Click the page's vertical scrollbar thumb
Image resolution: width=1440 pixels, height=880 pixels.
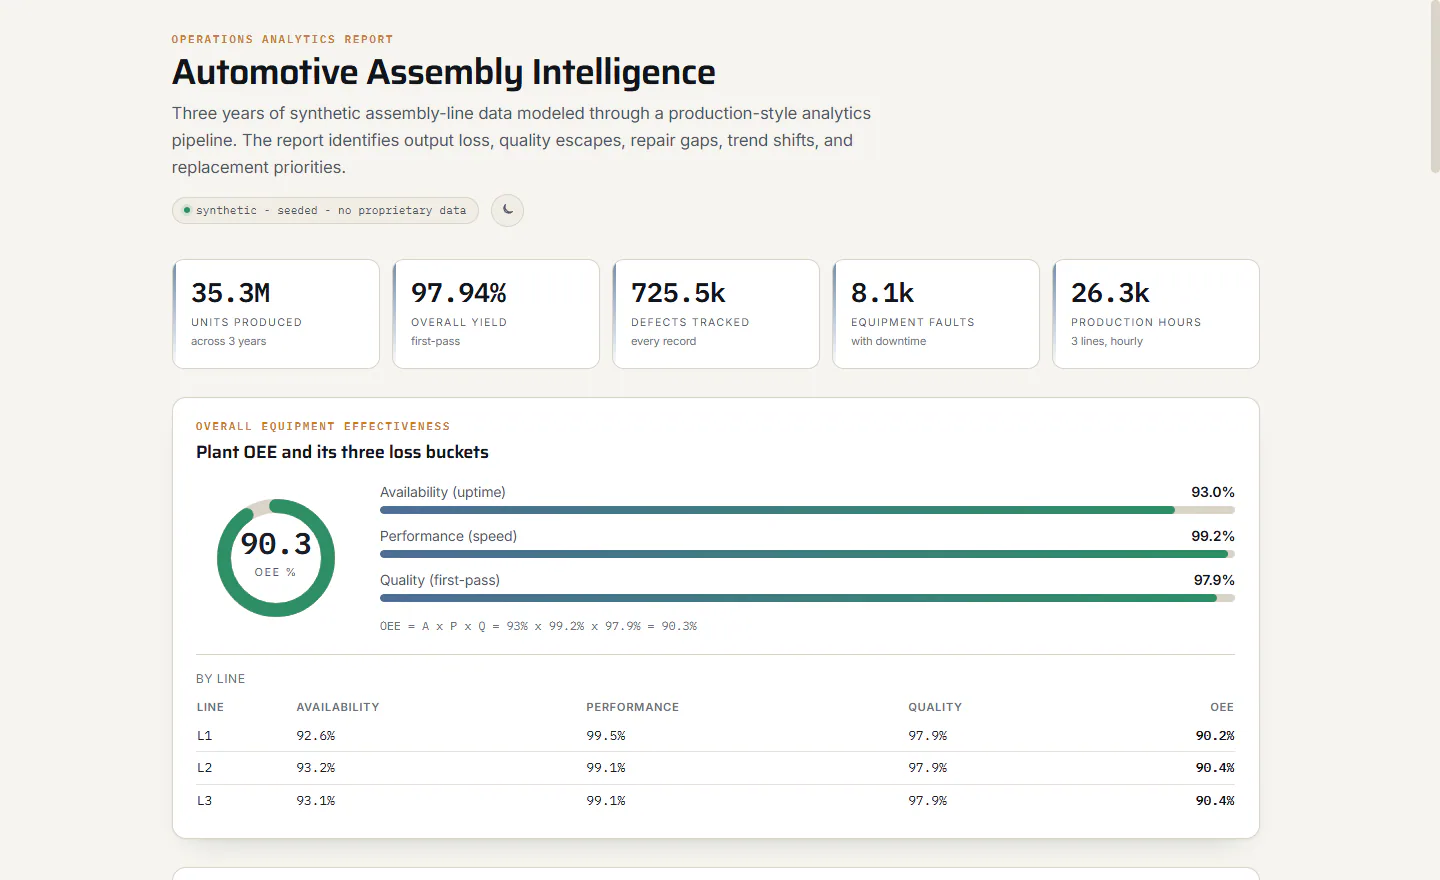pos(1435,87)
